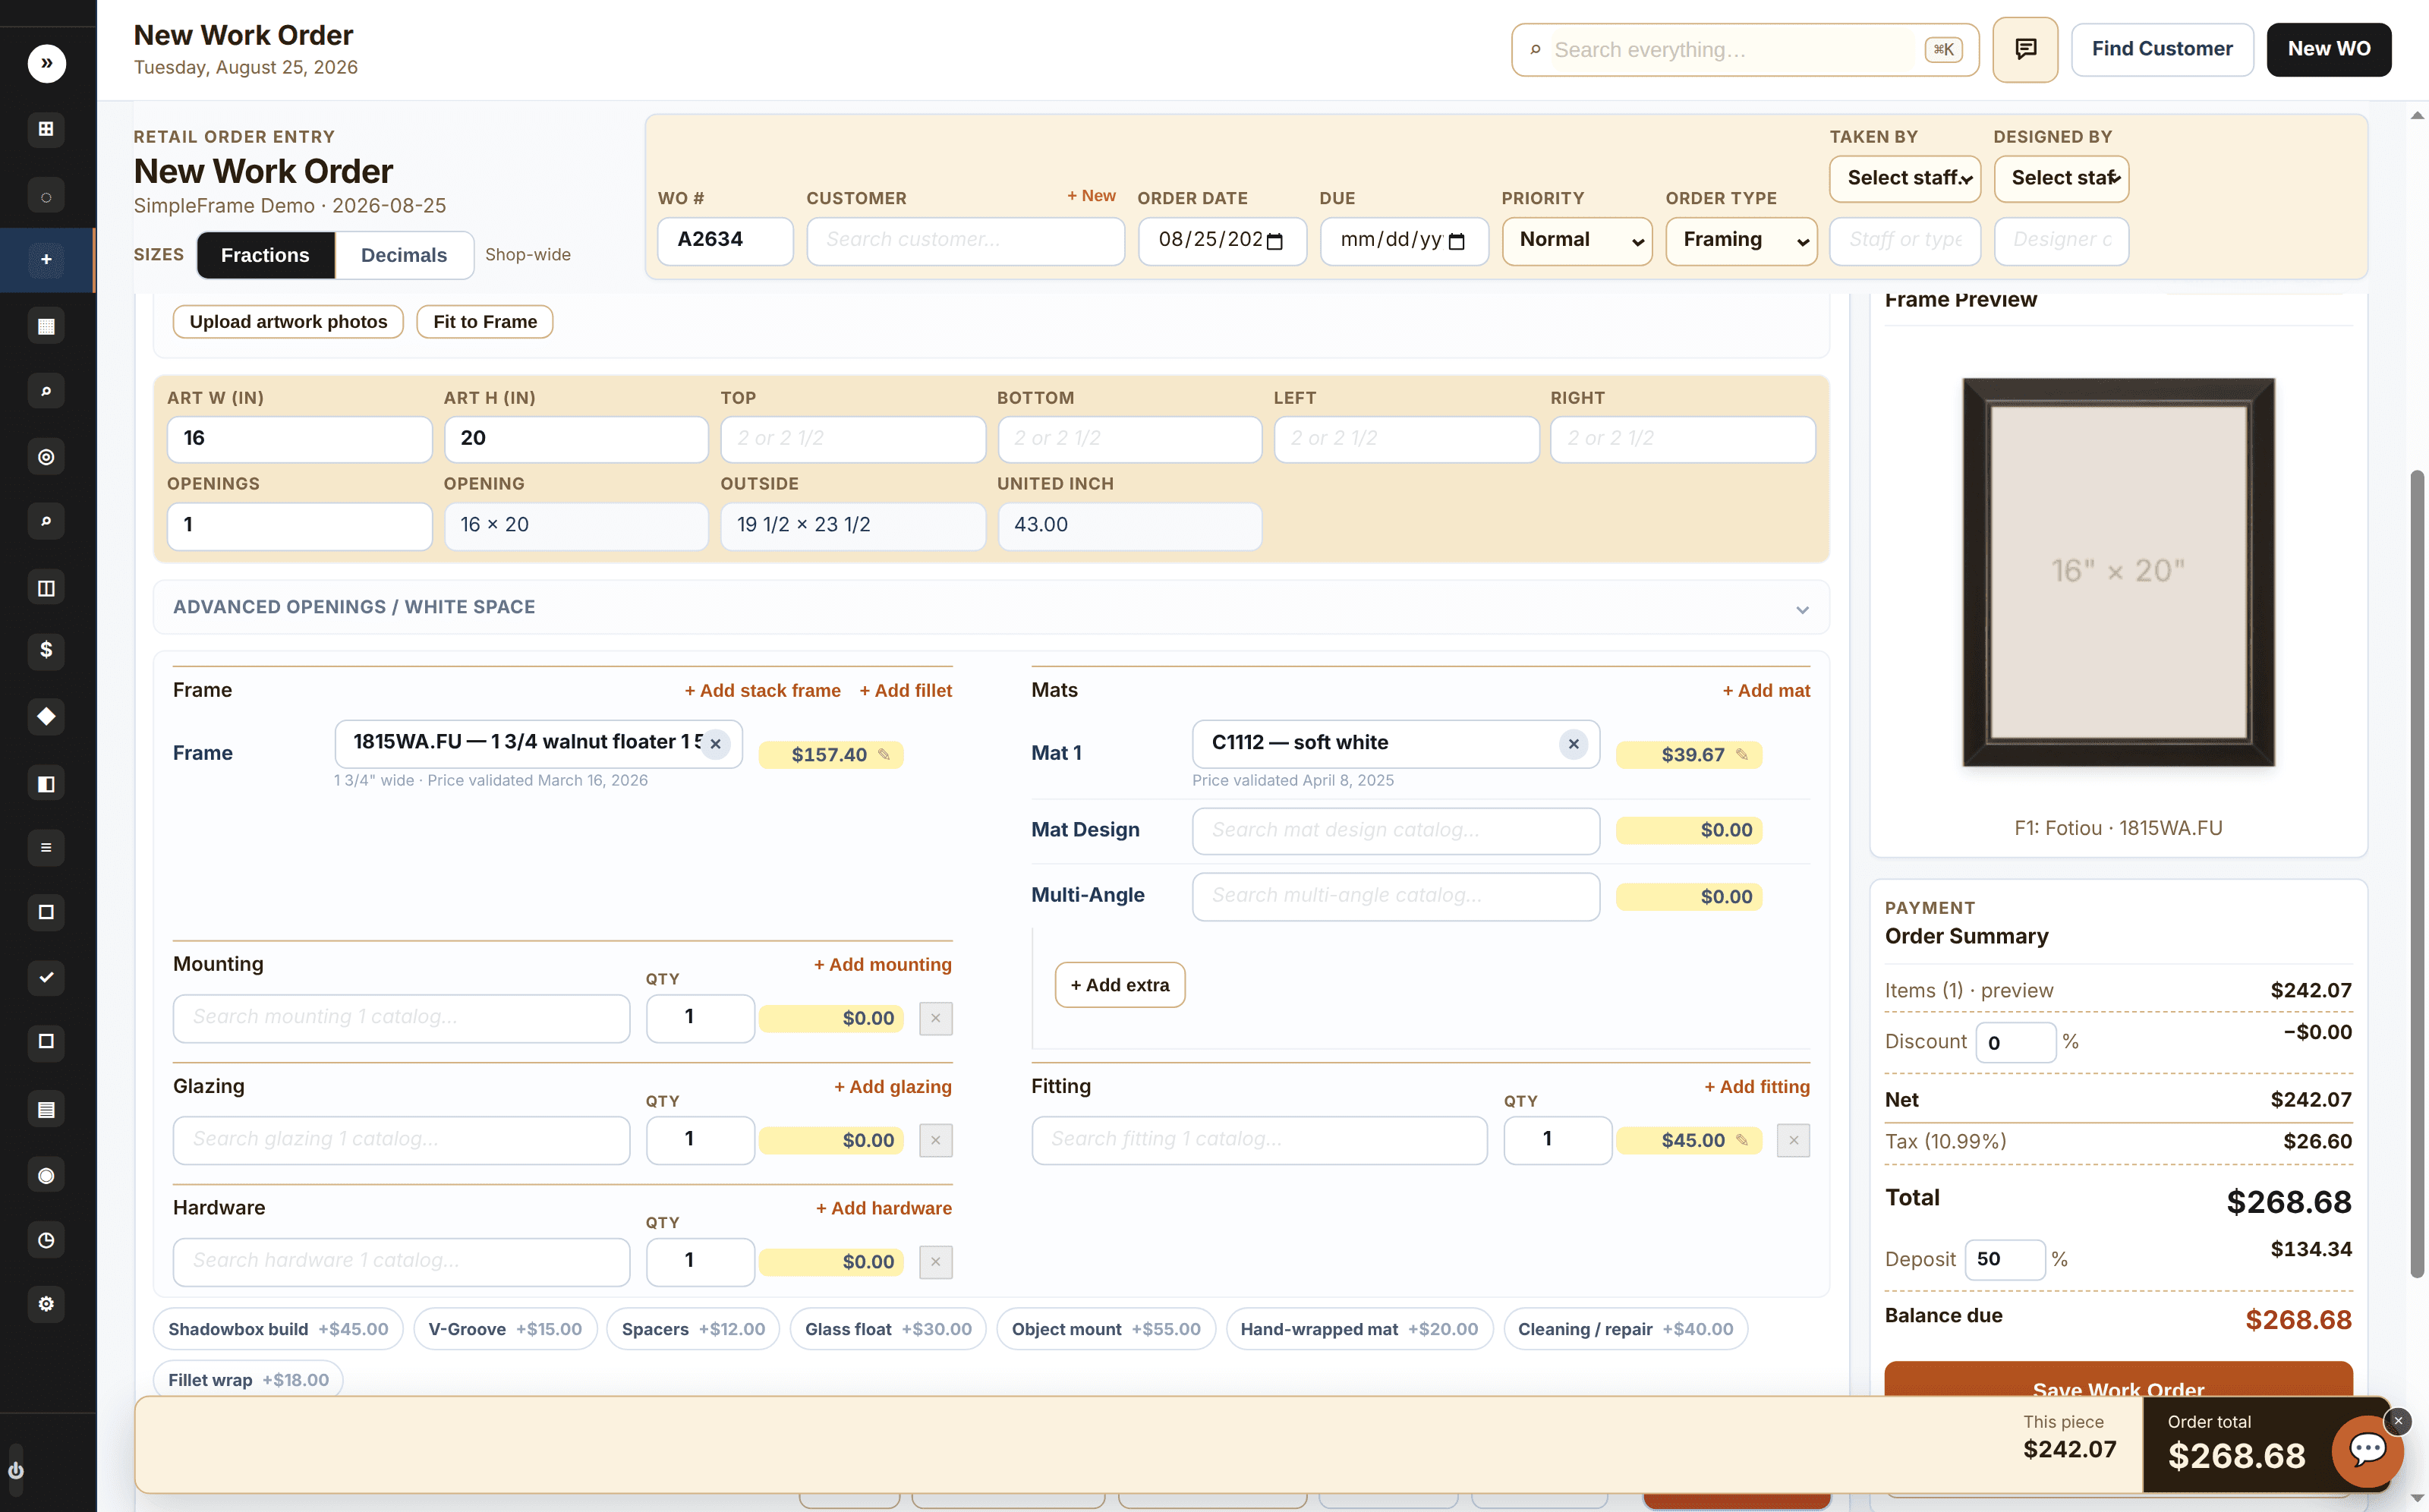Open the Mat 1 catalog combo box
The height and width of the screenshot is (1512, 2429).
point(1395,743)
